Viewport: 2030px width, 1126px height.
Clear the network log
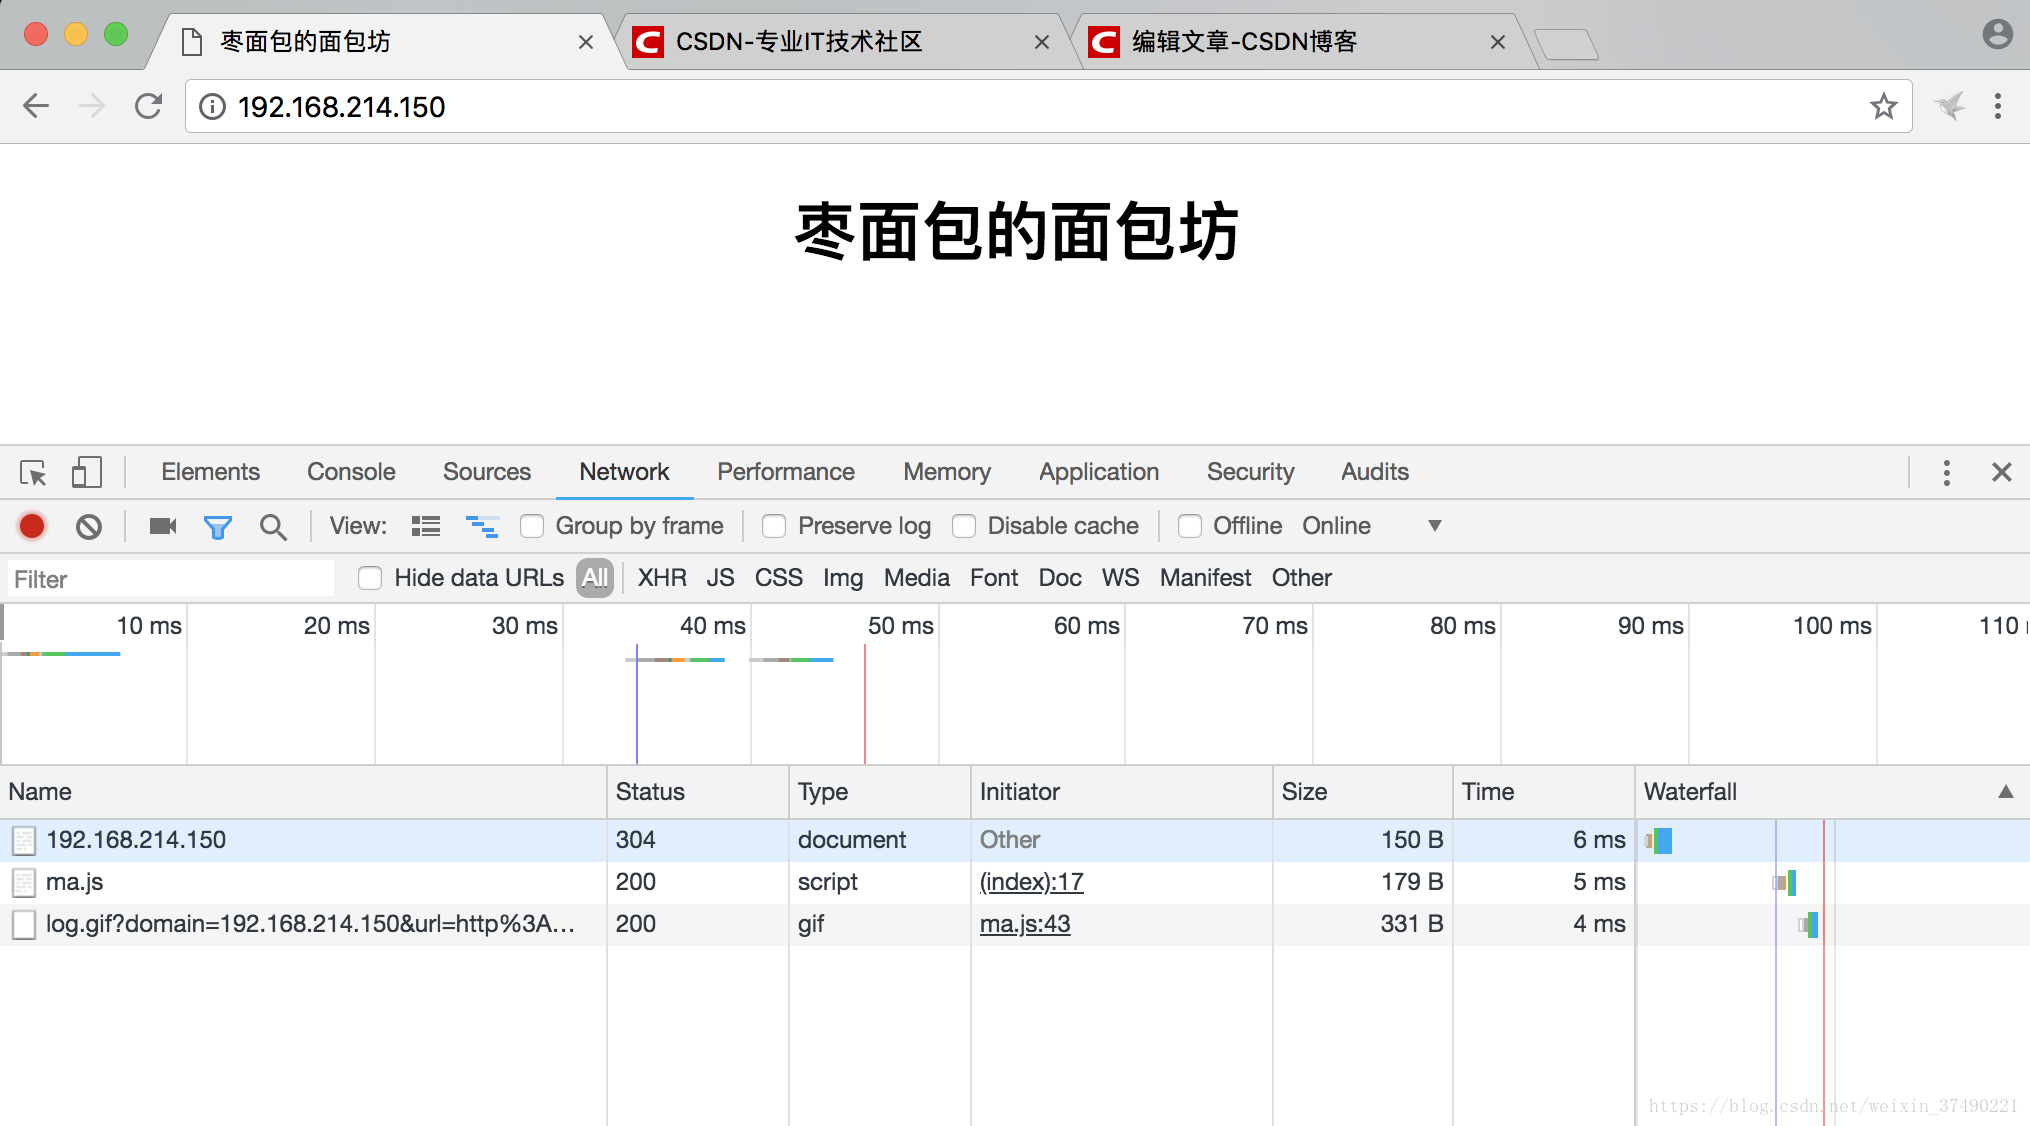[x=89, y=526]
